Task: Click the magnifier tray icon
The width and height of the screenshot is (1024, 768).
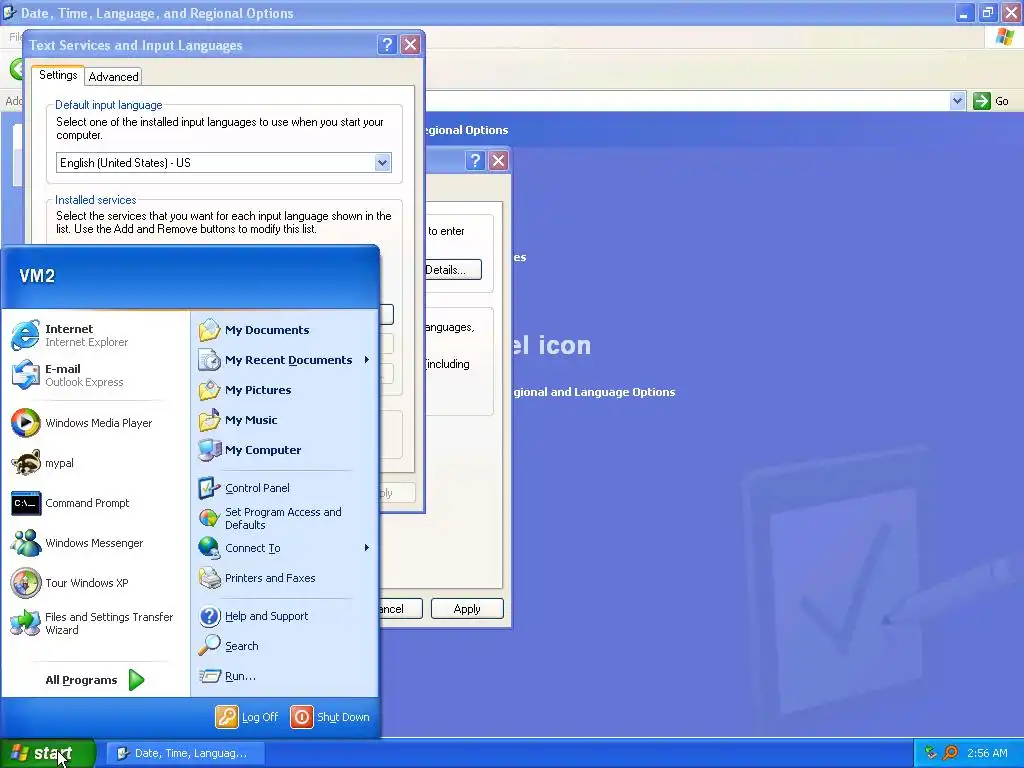Action: pos(950,753)
